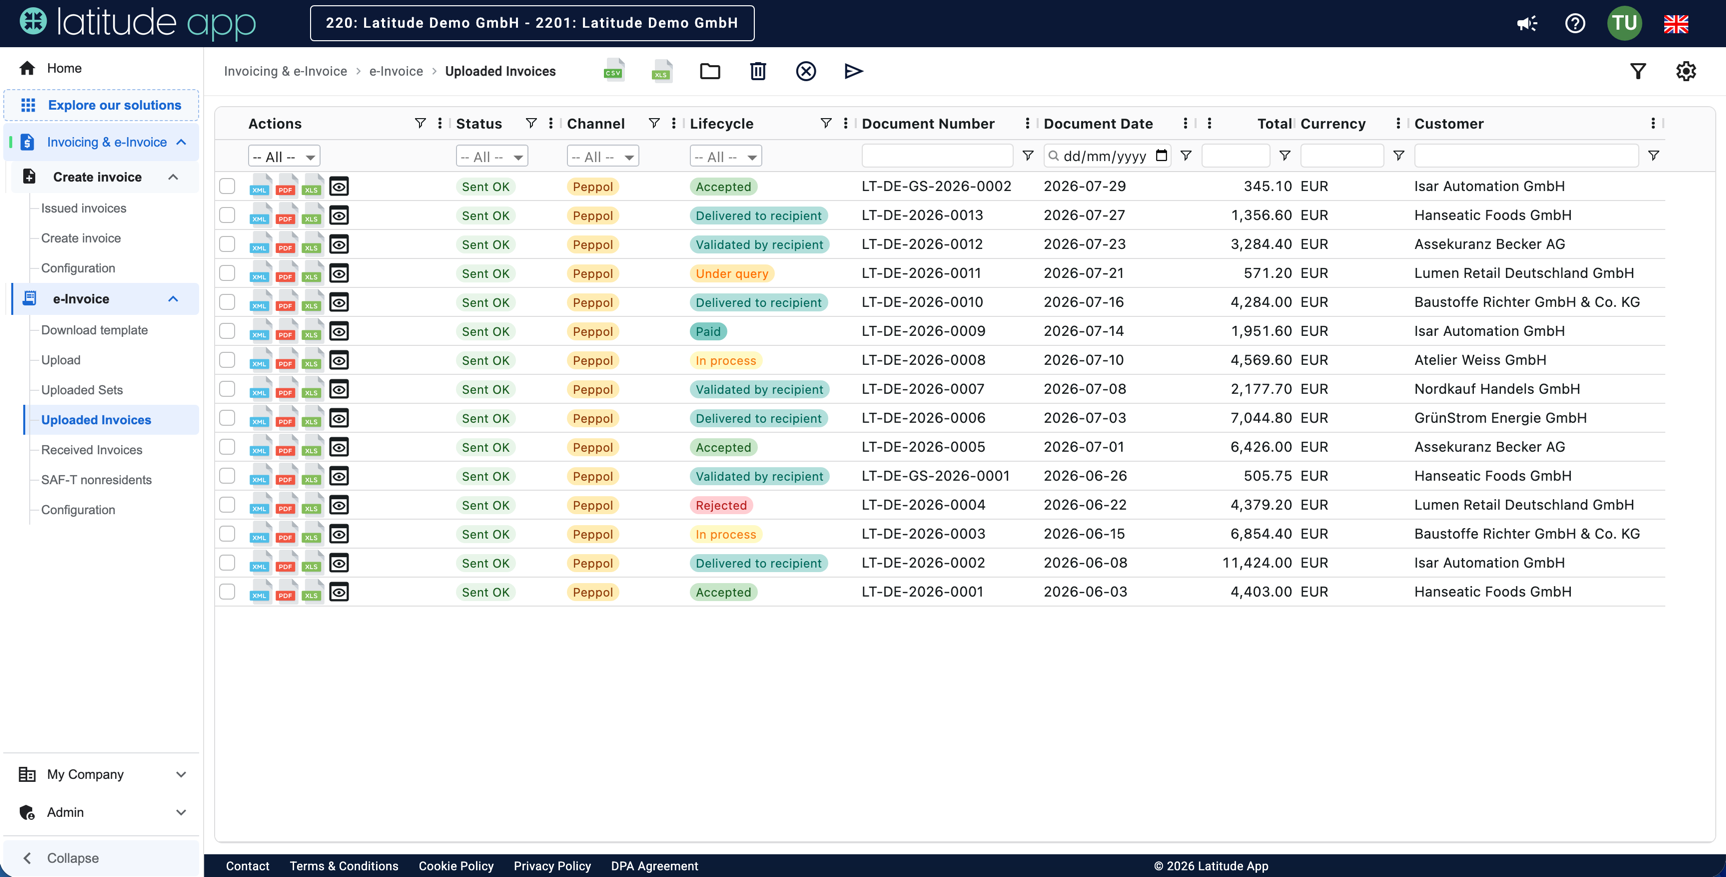
Task: Open the announcements megaphone icon
Action: coord(1527,23)
